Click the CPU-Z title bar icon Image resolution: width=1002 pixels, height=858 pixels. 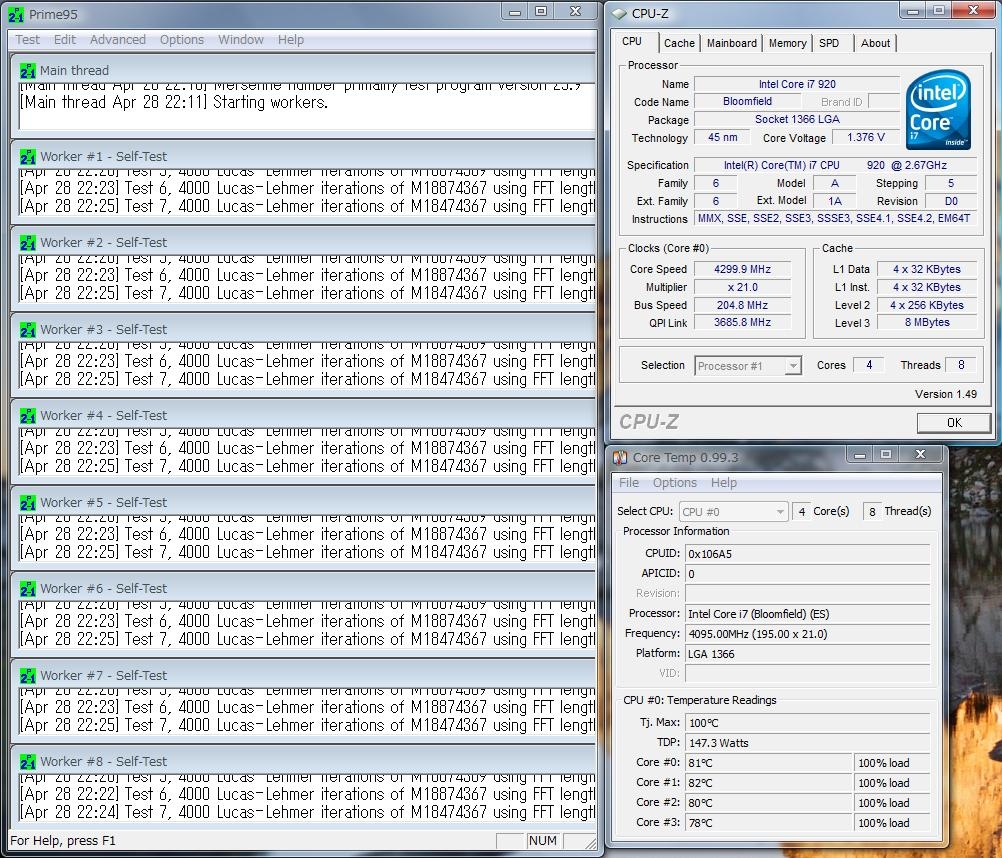click(x=620, y=13)
